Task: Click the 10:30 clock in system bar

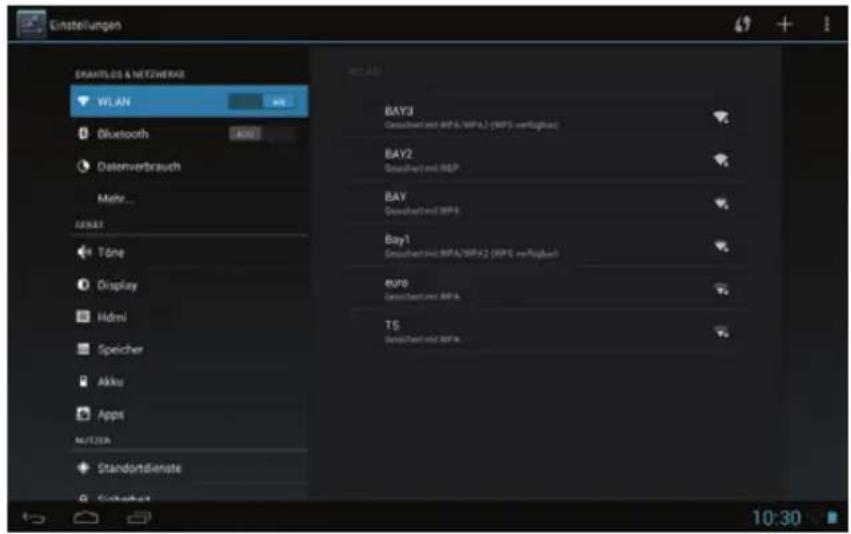Action: pos(776,518)
